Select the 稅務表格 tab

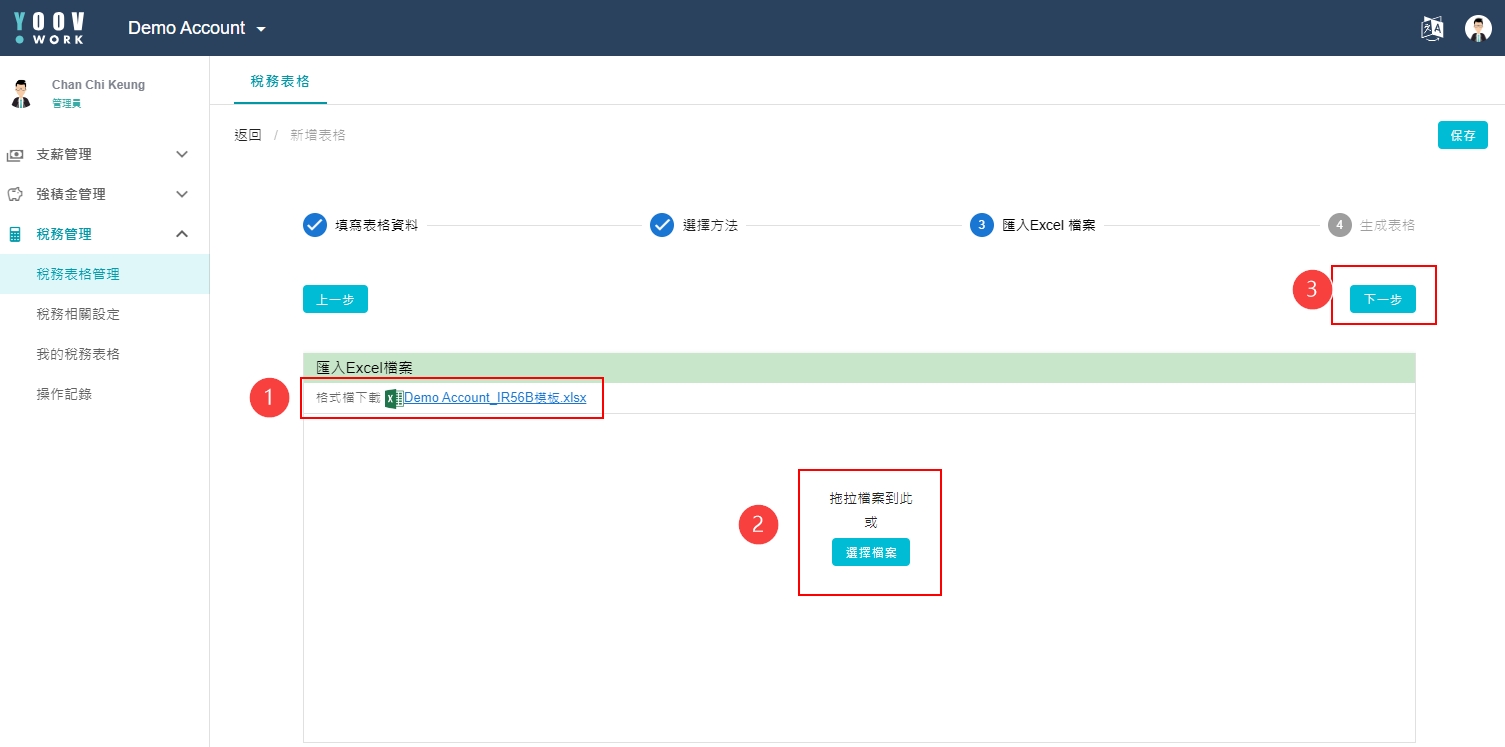(280, 81)
